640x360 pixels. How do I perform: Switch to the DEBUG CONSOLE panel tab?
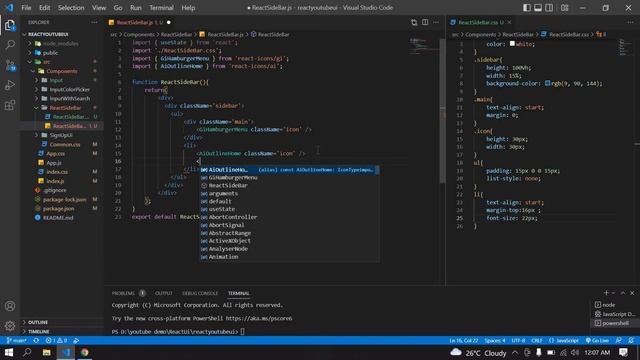click(x=200, y=293)
